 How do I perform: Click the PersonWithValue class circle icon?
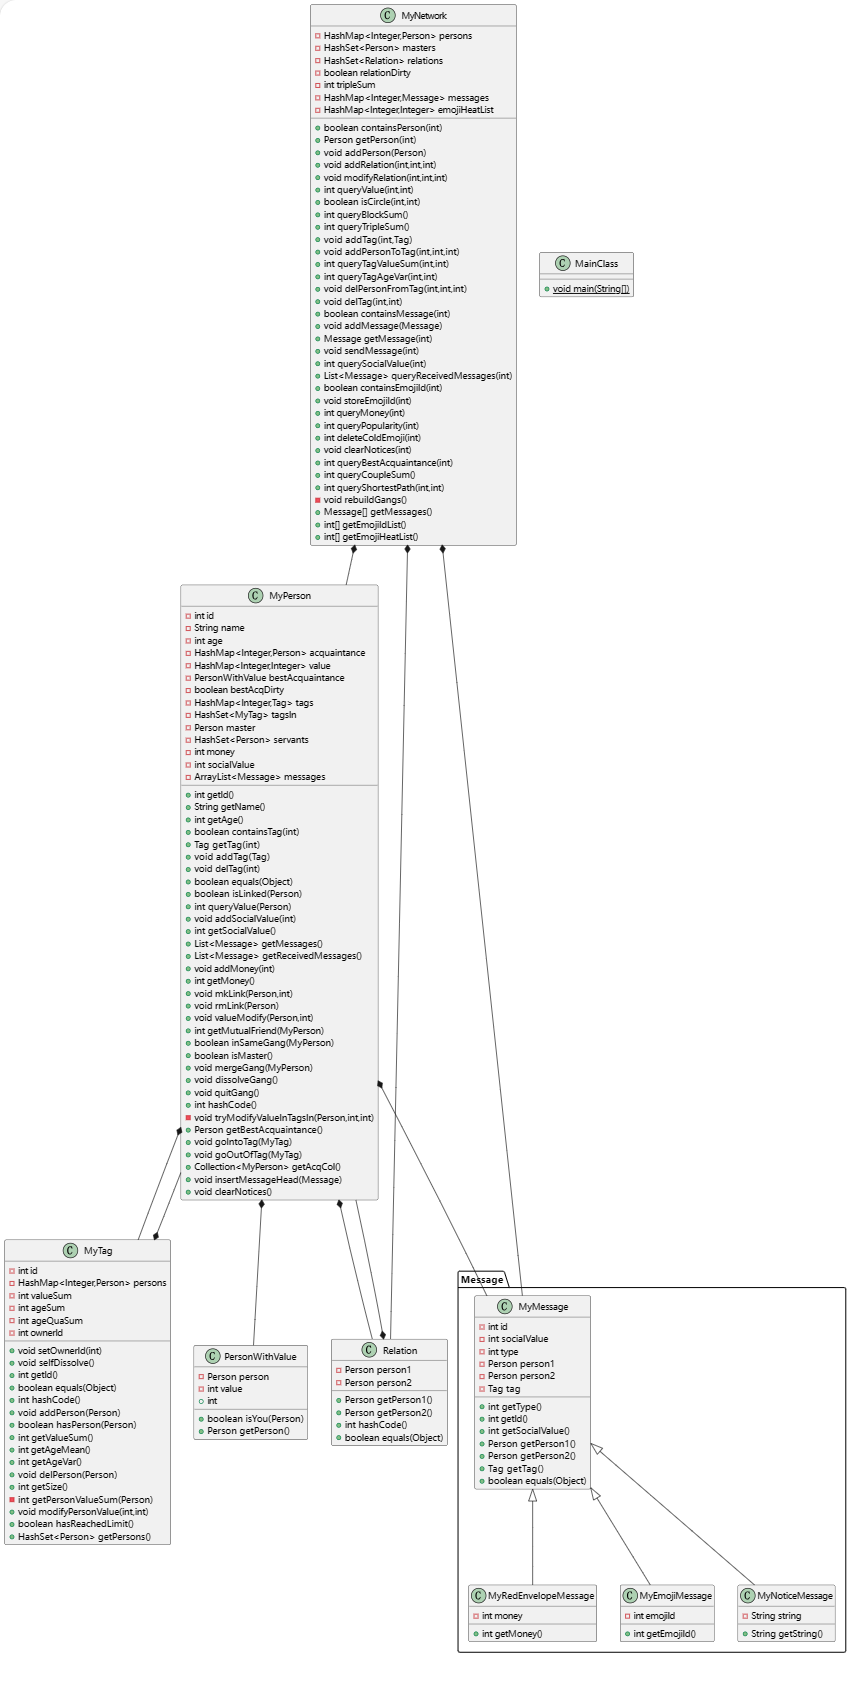pos(212,1357)
